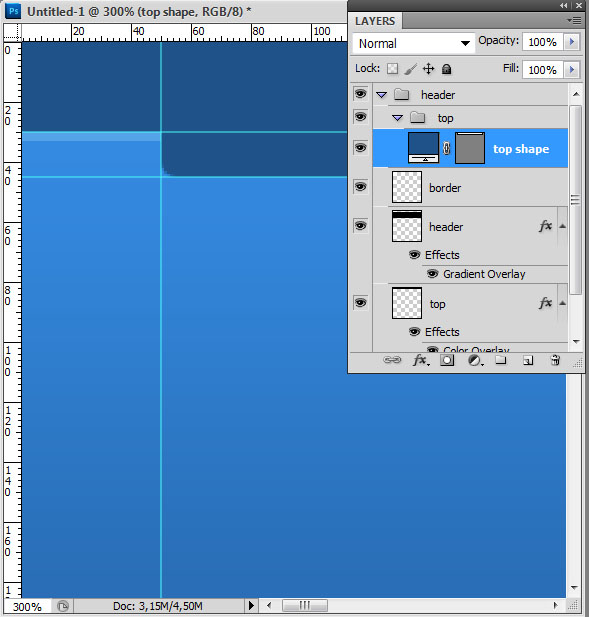Collapse header layer effects arrow
Image resolution: width=589 pixels, height=617 pixels.
(563, 226)
